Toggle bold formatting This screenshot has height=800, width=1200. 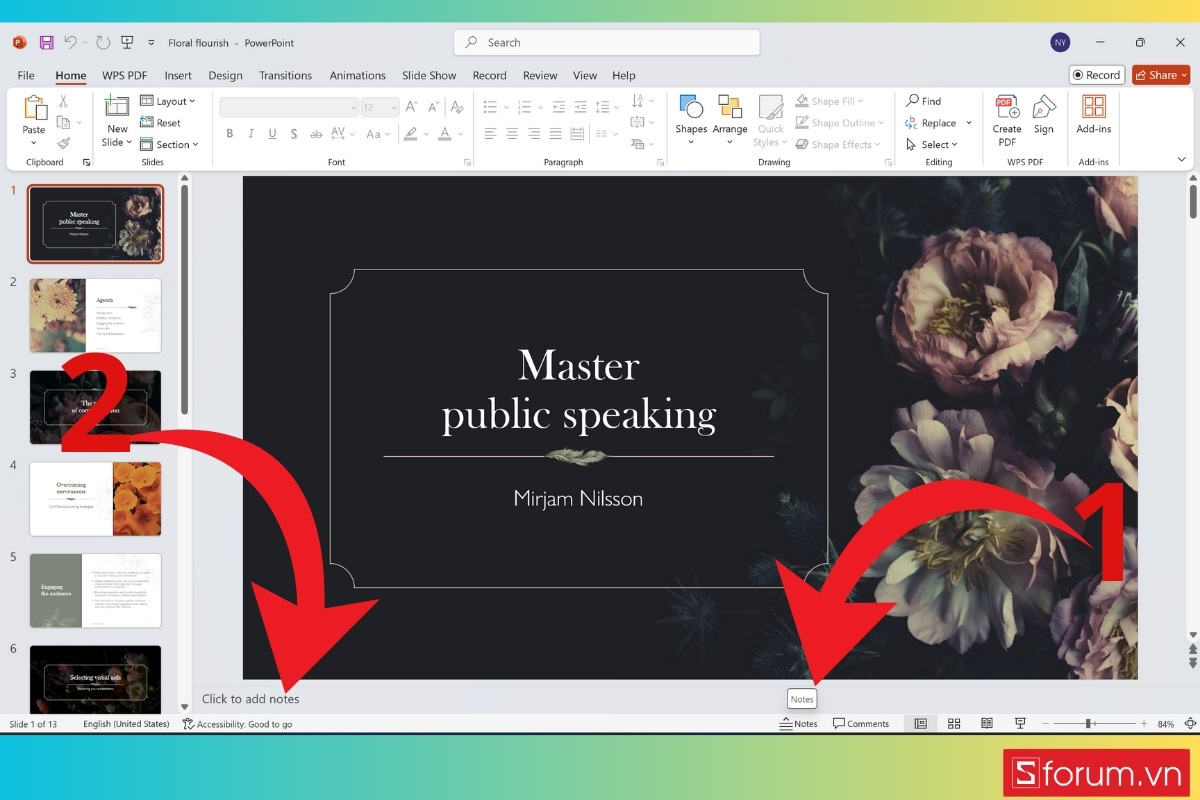tap(229, 133)
